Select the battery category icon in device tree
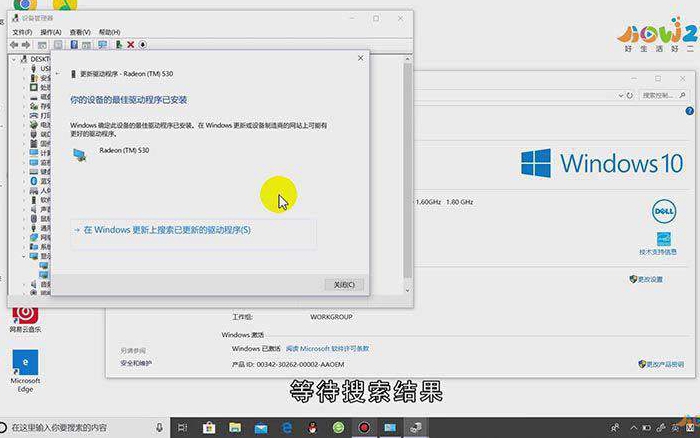Image resolution: width=700 pixels, height=438 pixels. (34, 125)
